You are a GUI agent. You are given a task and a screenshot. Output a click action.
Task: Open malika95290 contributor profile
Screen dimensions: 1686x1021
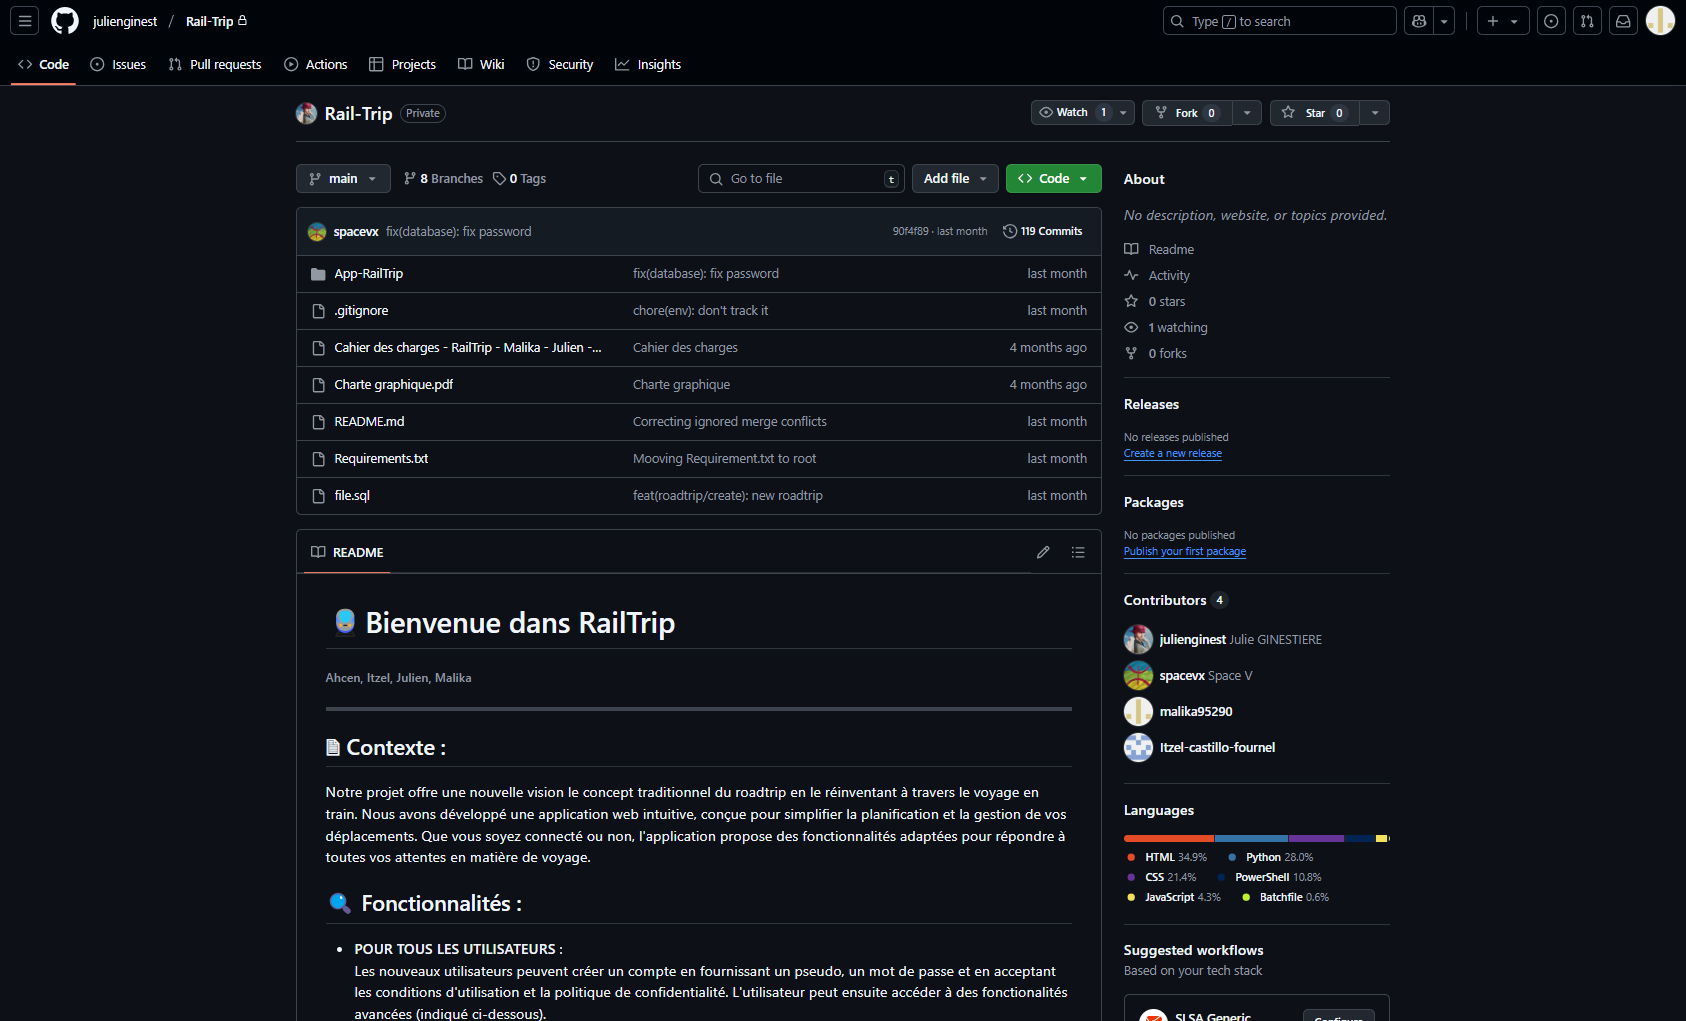1196,711
